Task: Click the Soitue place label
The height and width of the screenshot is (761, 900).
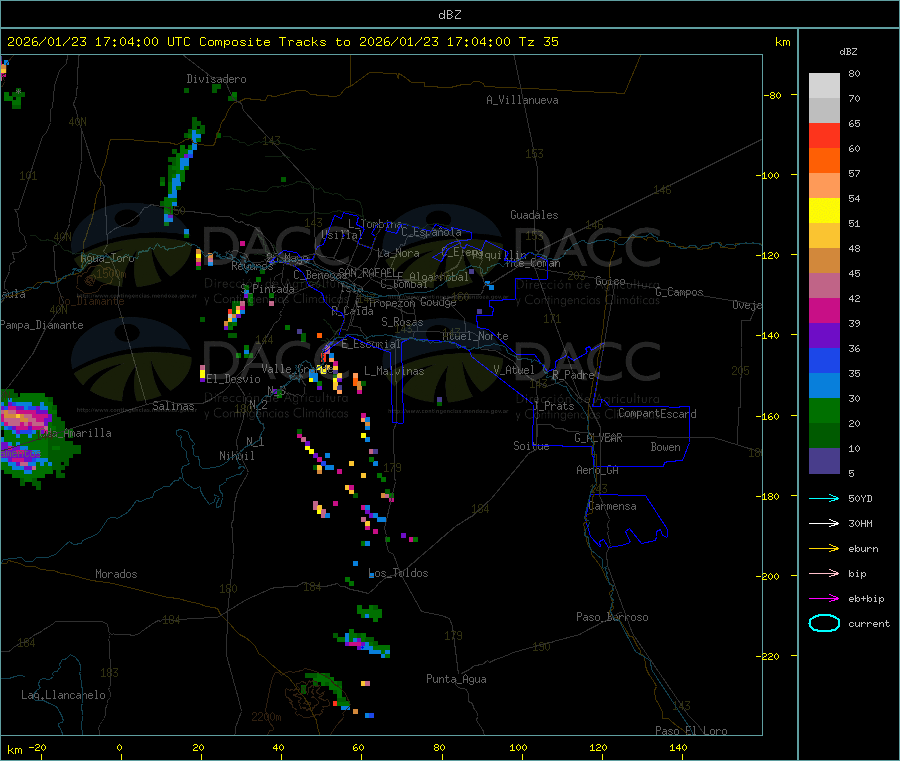Action: point(531,446)
